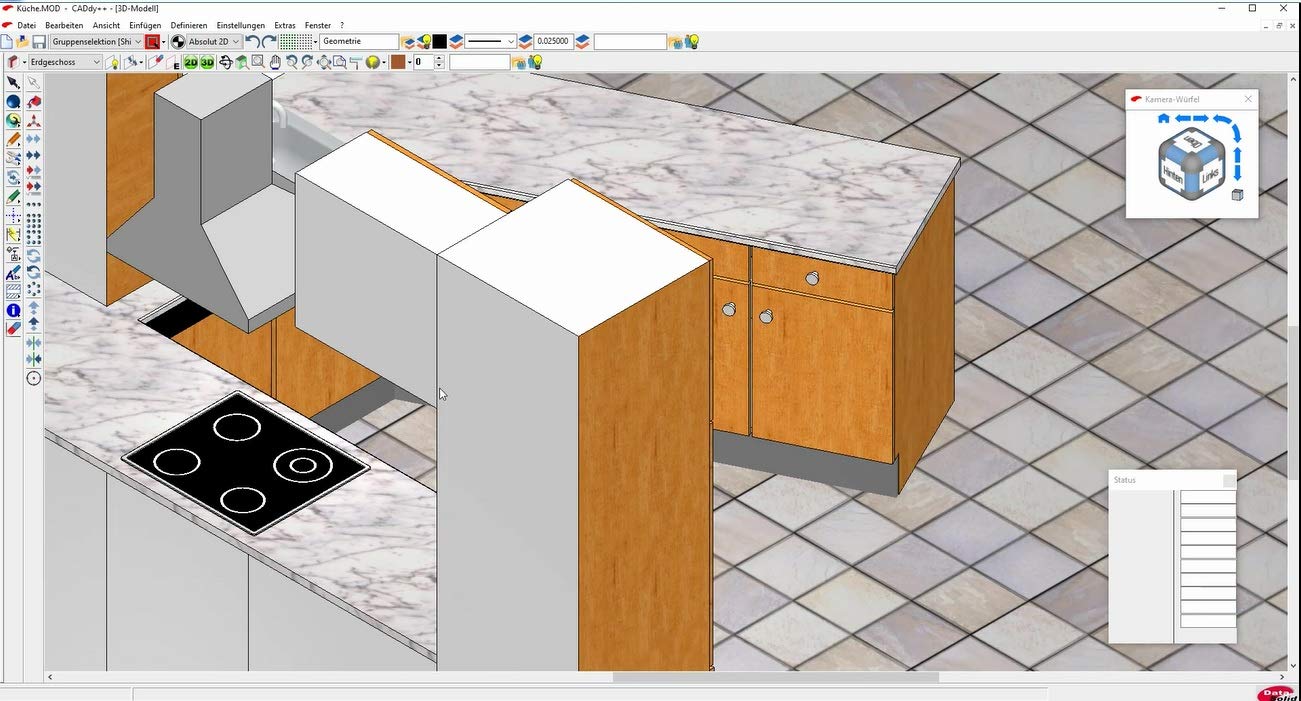The height and width of the screenshot is (701, 1301).
Task: Open the Absolut 2D dropdown
Action: point(214,42)
